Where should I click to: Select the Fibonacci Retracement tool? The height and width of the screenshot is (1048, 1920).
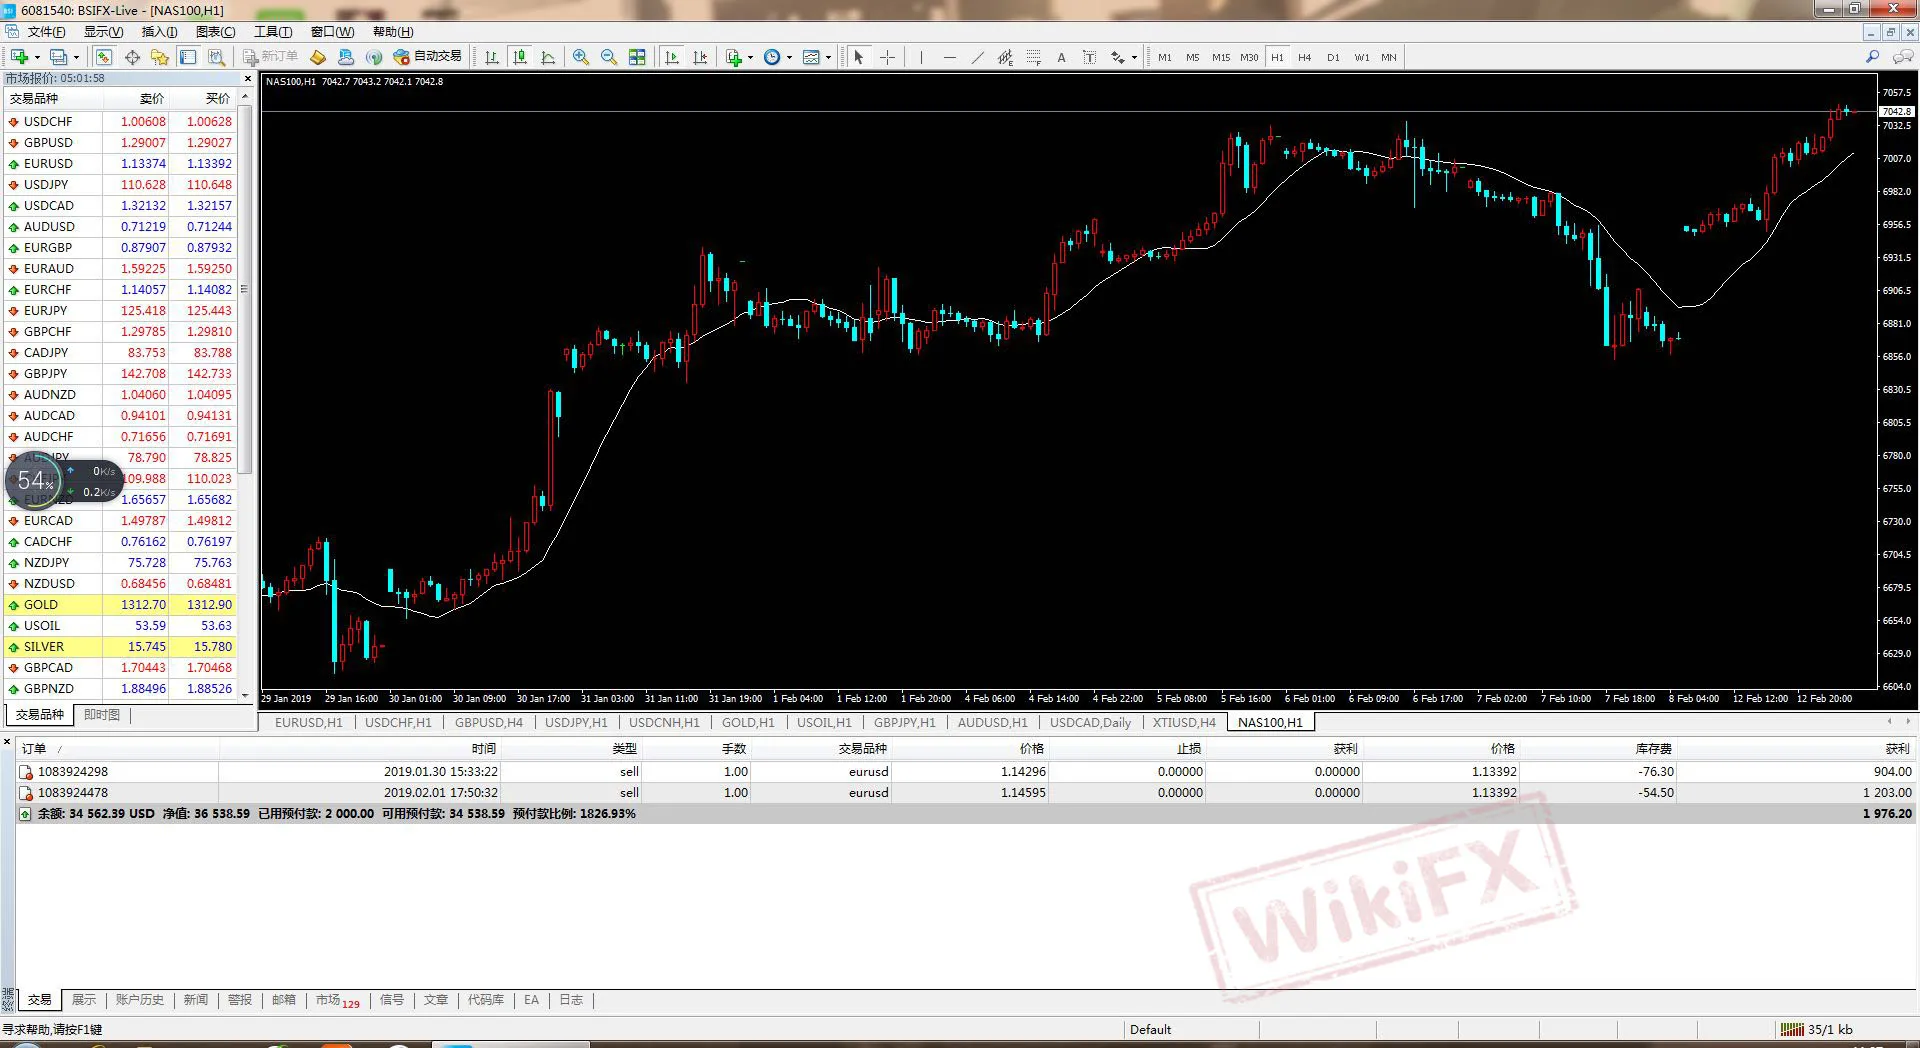coord(1033,57)
